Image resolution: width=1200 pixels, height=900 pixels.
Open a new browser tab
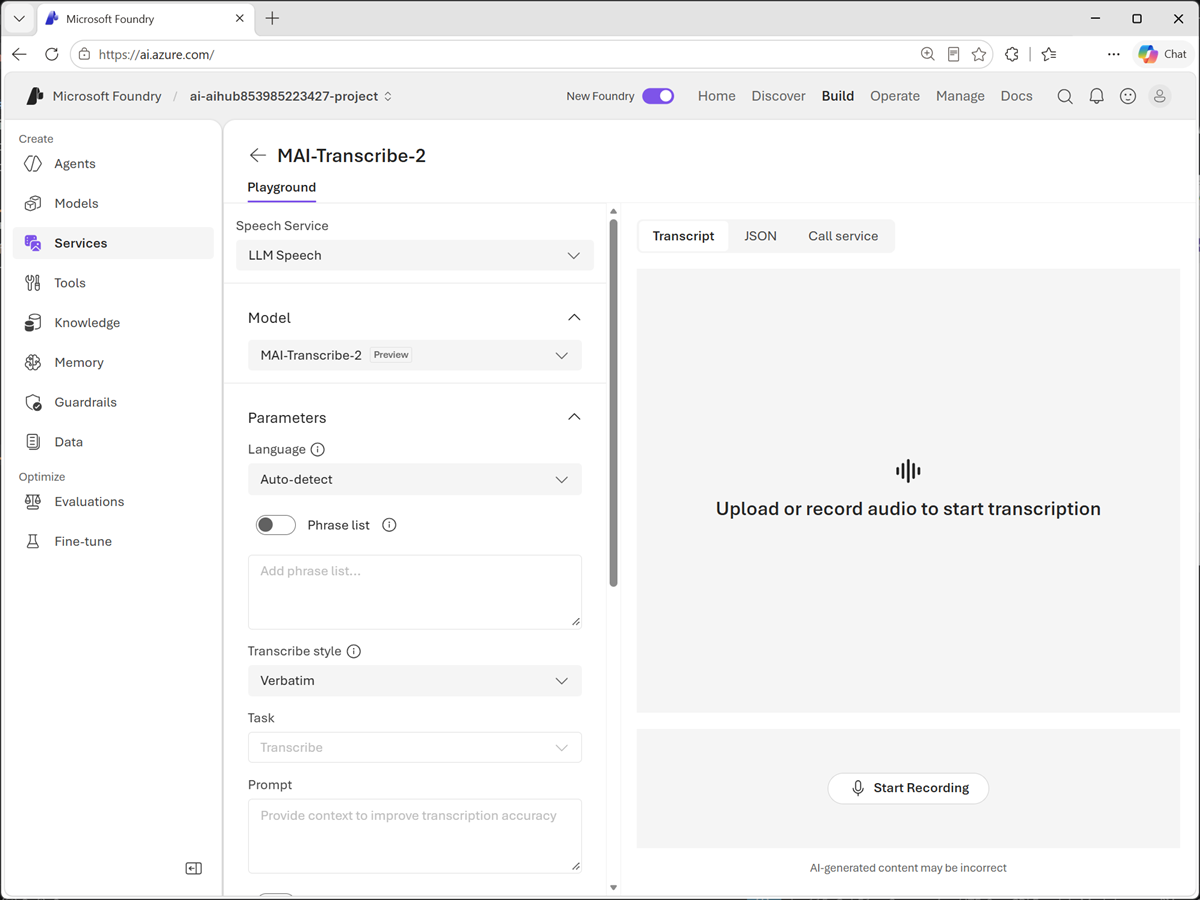(x=272, y=18)
